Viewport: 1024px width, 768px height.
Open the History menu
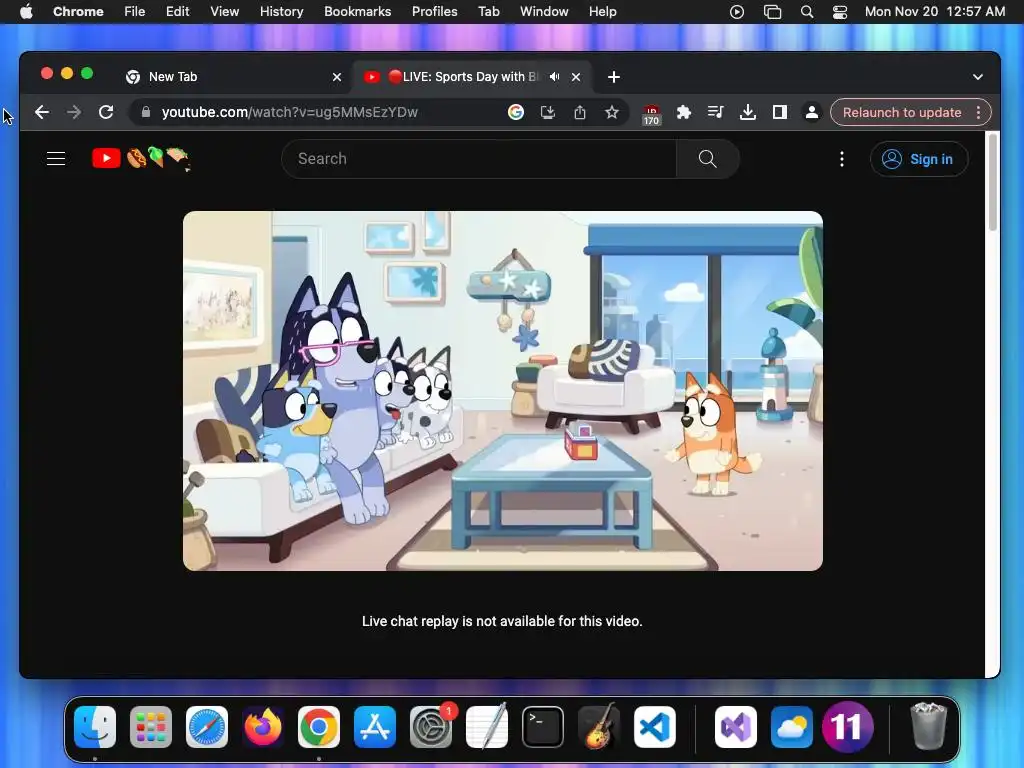pyautogui.click(x=281, y=12)
